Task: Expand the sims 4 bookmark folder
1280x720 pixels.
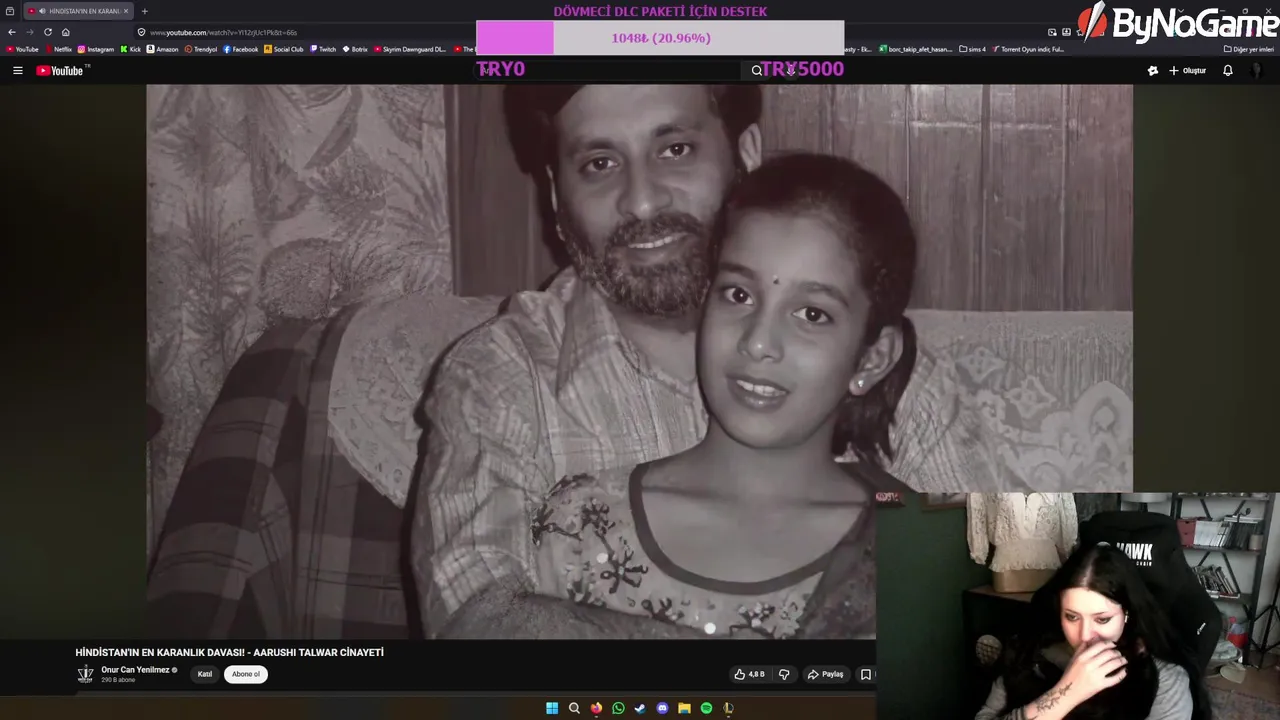Action: pyautogui.click(x=972, y=49)
